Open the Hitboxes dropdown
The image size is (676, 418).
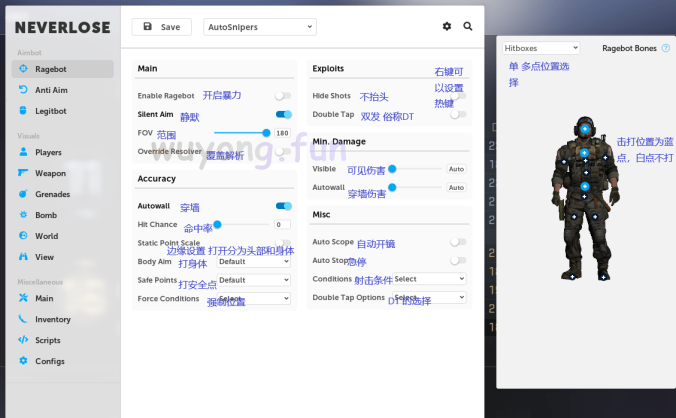click(x=541, y=48)
